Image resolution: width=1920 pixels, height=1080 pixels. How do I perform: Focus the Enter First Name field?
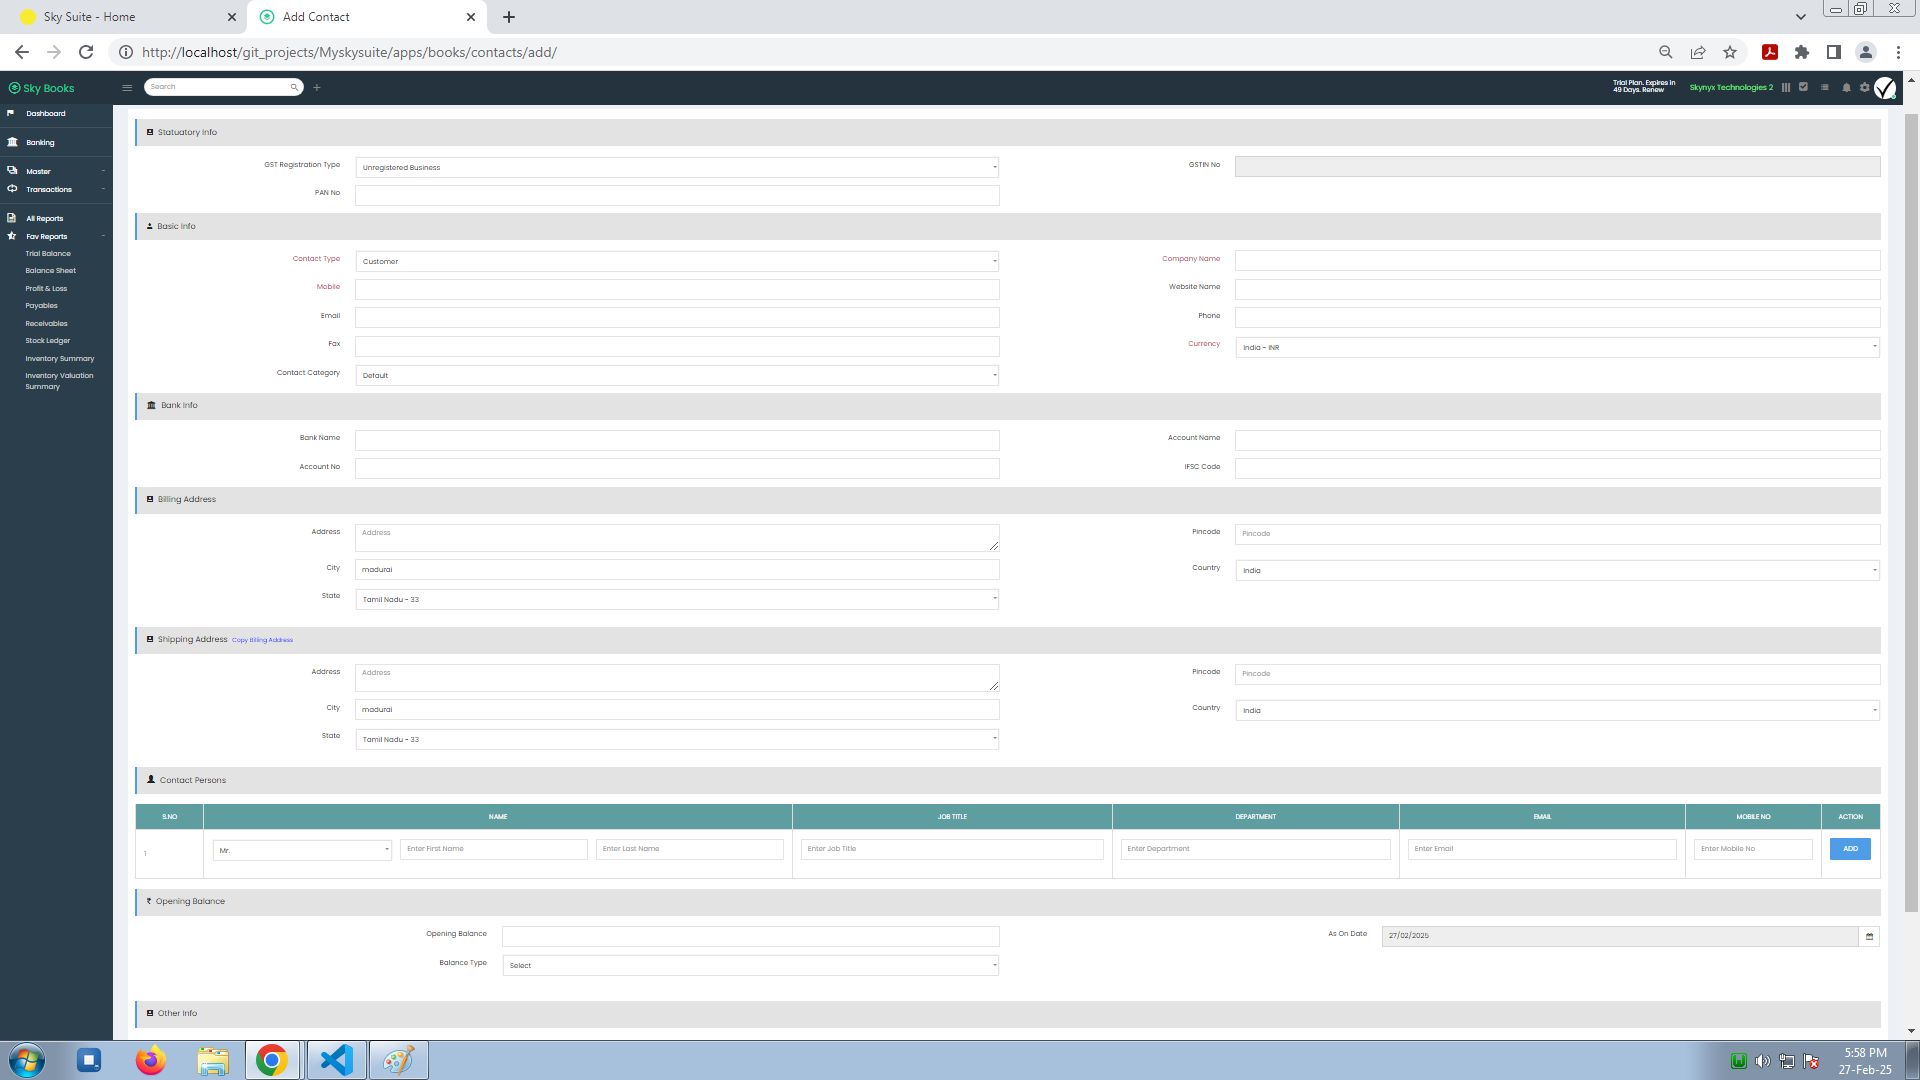[x=494, y=849]
